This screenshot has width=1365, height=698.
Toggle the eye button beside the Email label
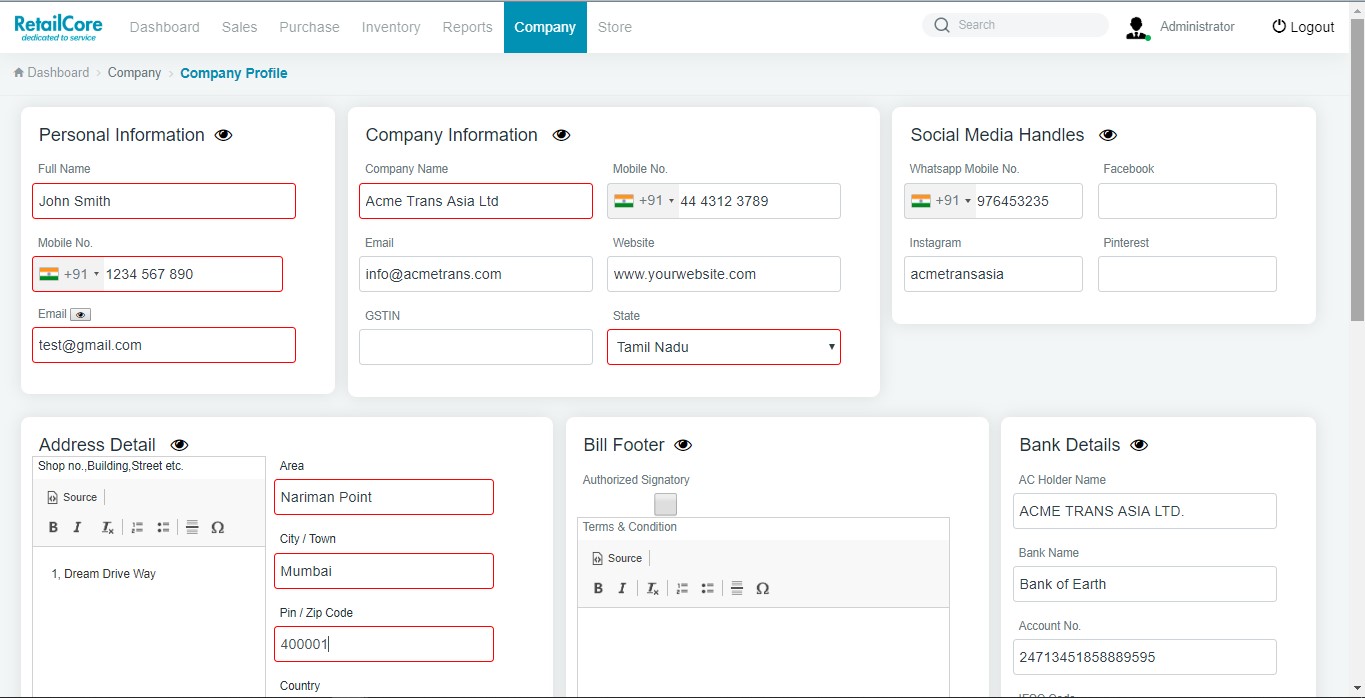coord(80,314)
